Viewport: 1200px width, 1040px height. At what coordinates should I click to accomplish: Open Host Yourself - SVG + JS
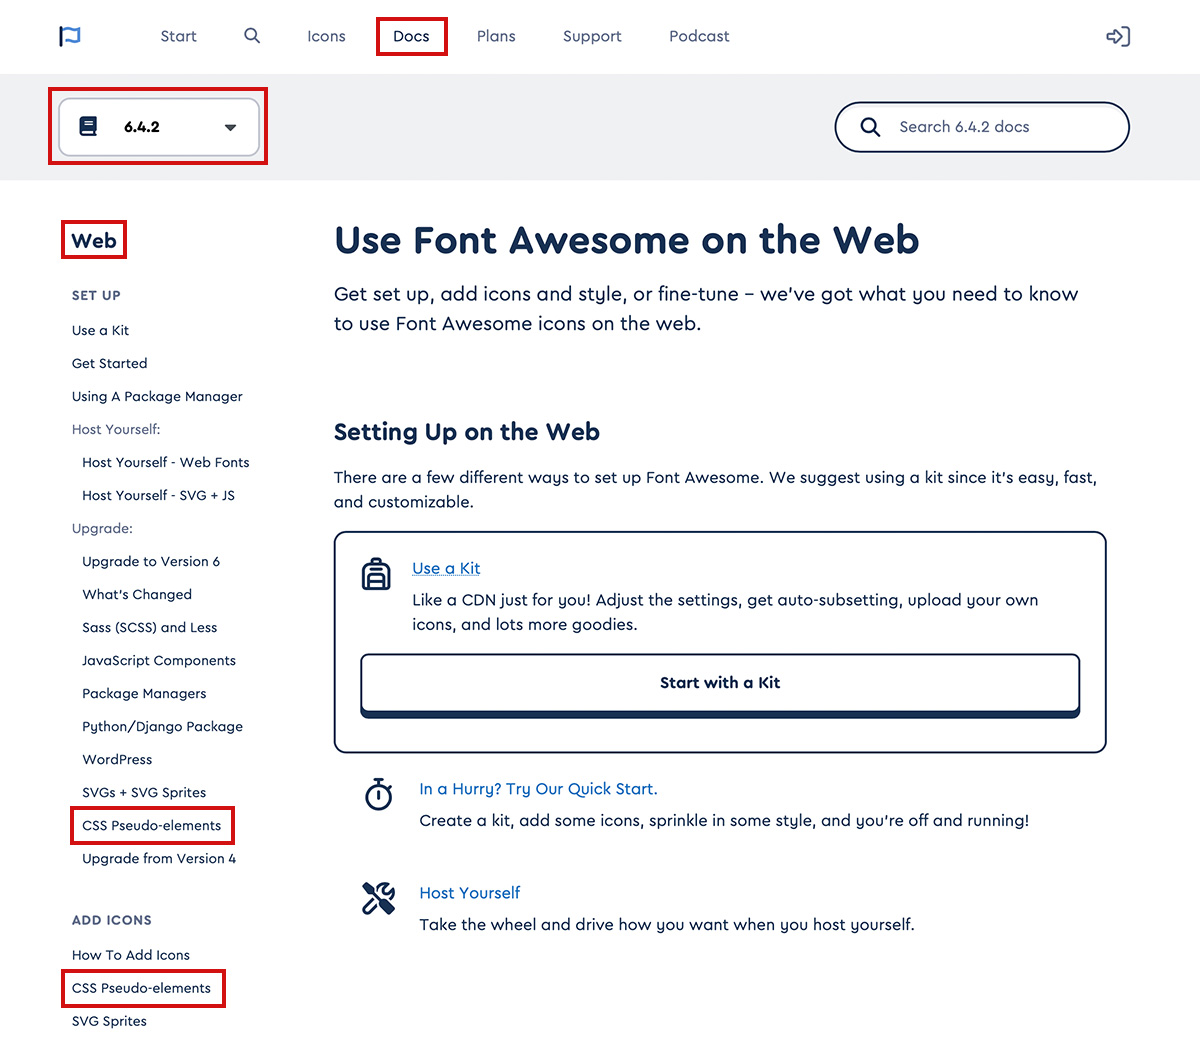click(x=158, y=495)
